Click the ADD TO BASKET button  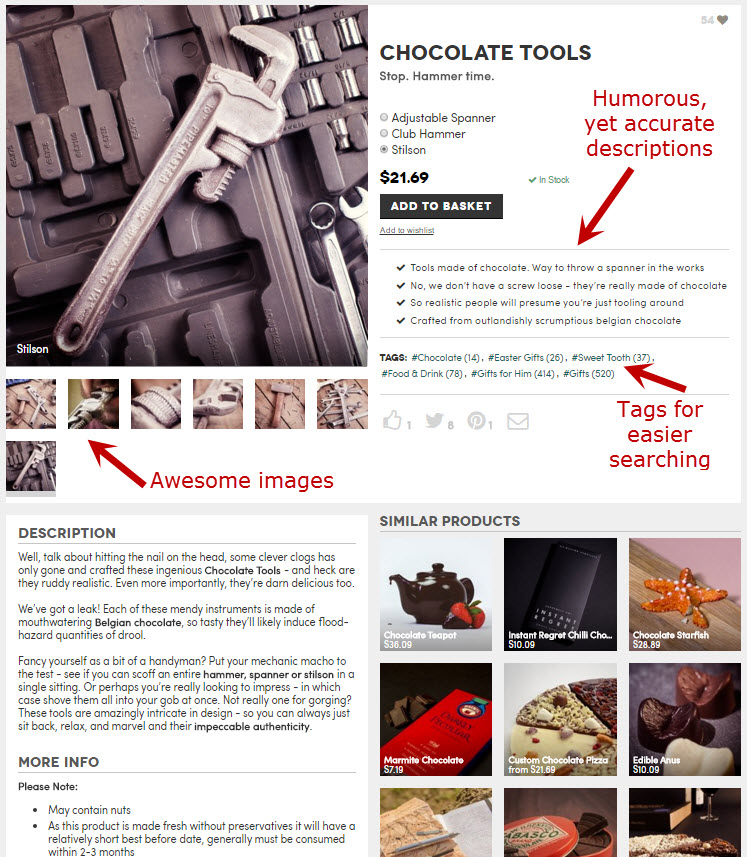[441, 206]
